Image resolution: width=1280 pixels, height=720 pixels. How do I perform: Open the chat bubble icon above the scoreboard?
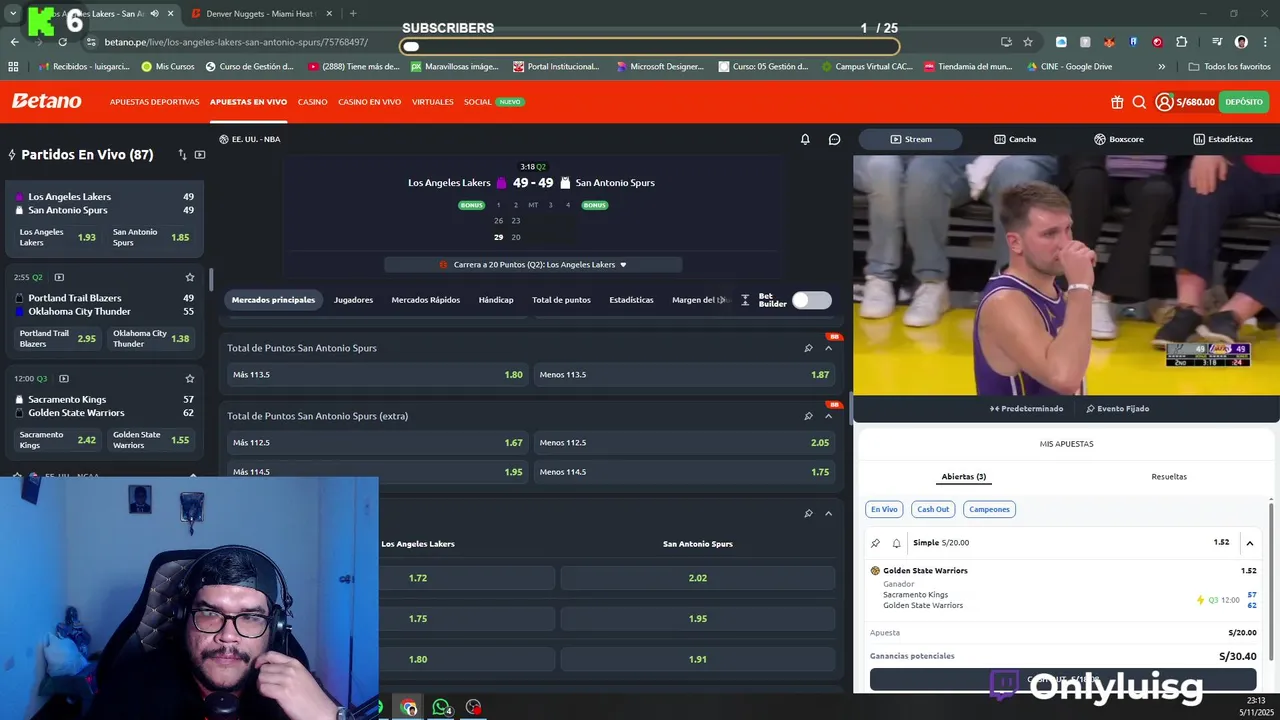(834, 139)
